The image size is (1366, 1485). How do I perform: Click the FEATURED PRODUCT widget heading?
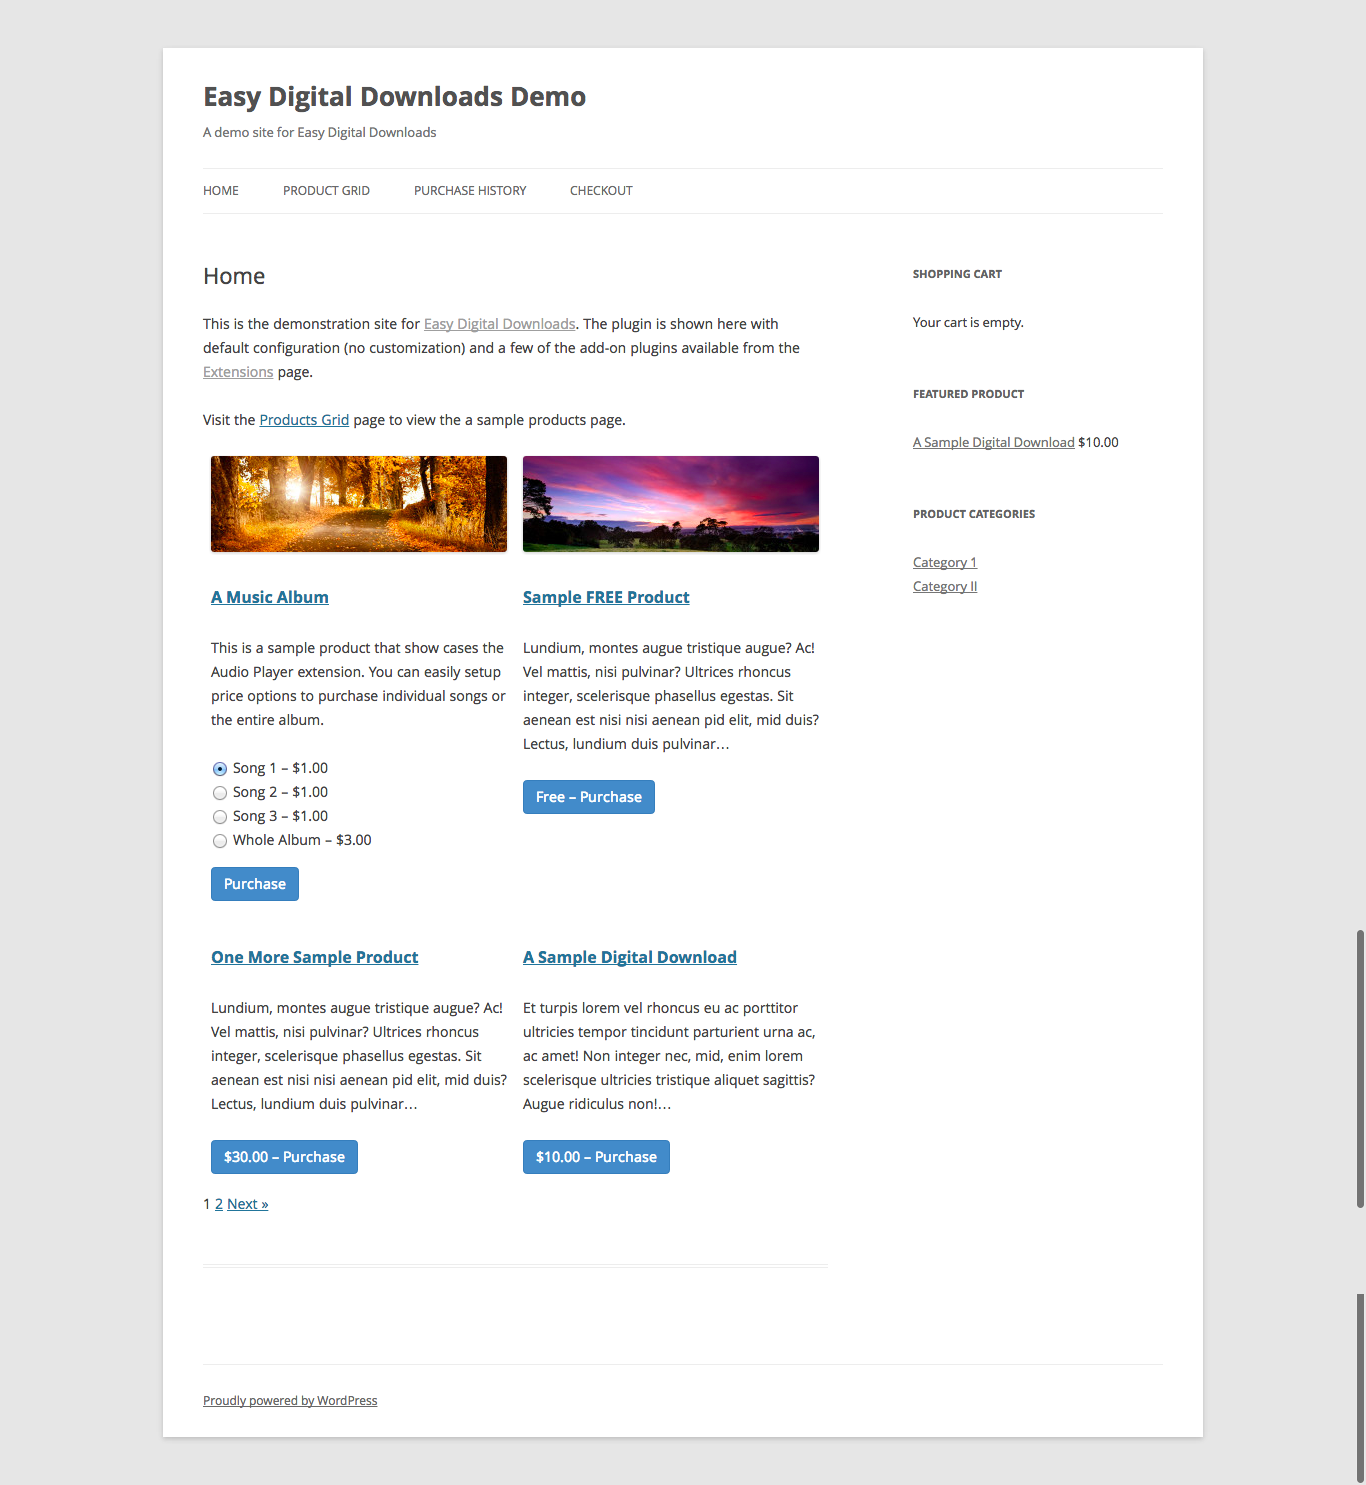pyautogui.click(x=968, y=394)
